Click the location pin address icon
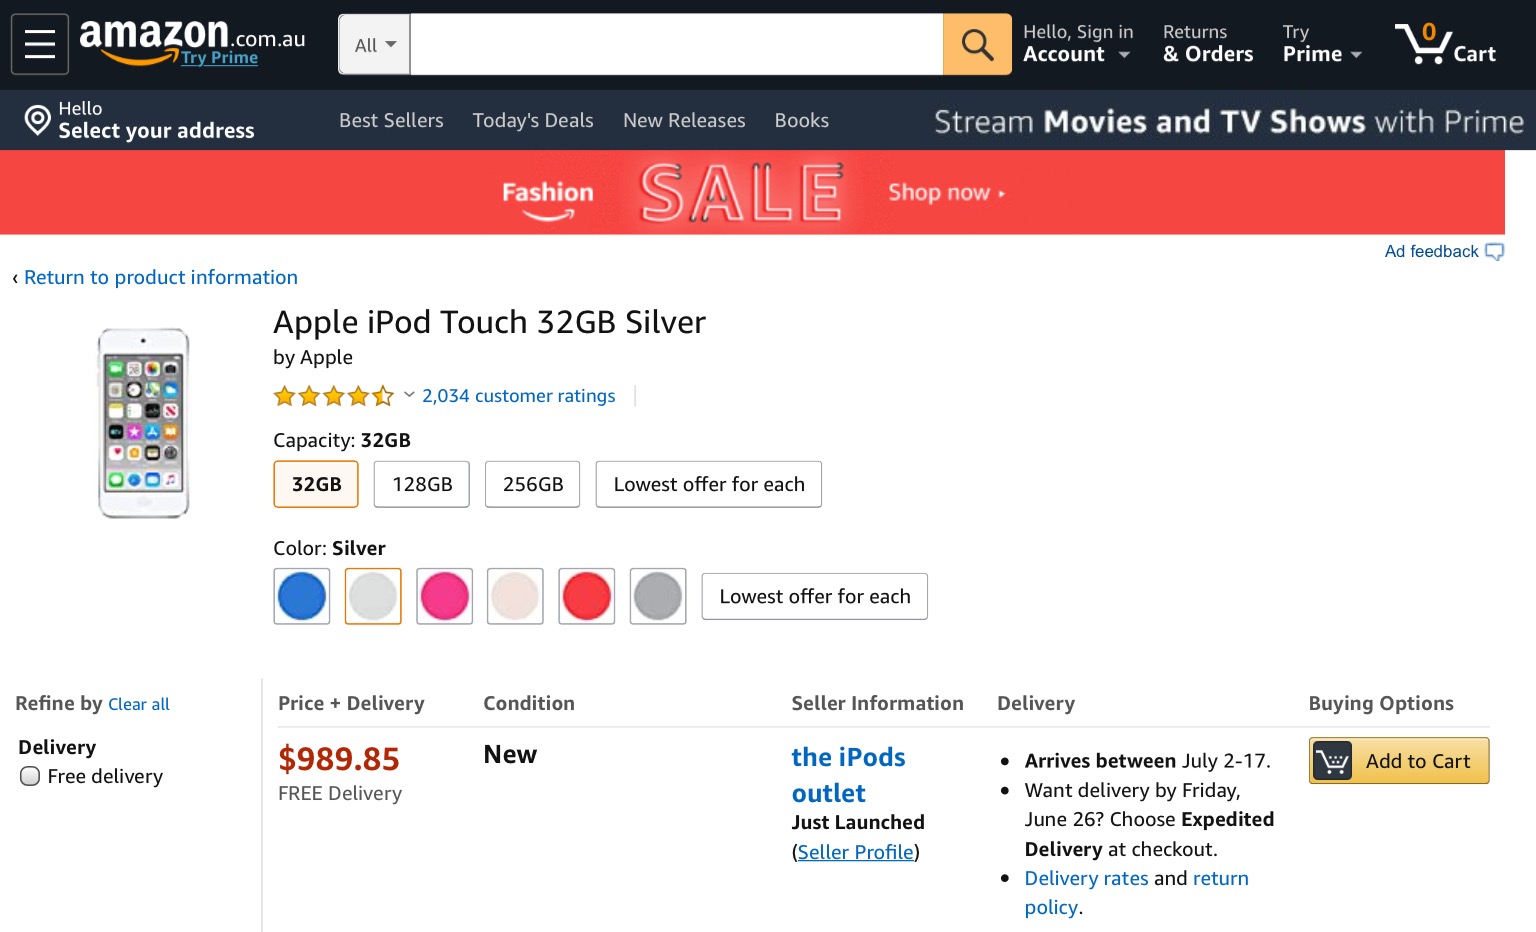 (x=38, y=120)
